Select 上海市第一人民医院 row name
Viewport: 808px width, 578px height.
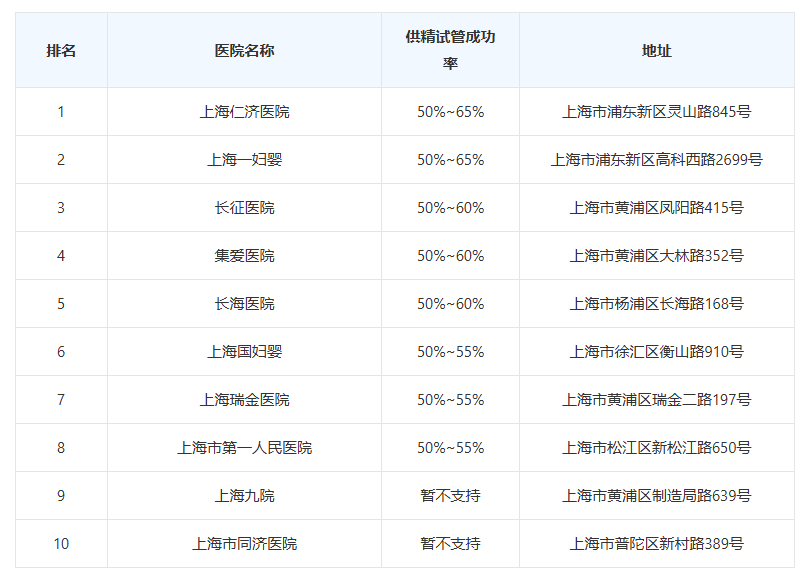244,447
